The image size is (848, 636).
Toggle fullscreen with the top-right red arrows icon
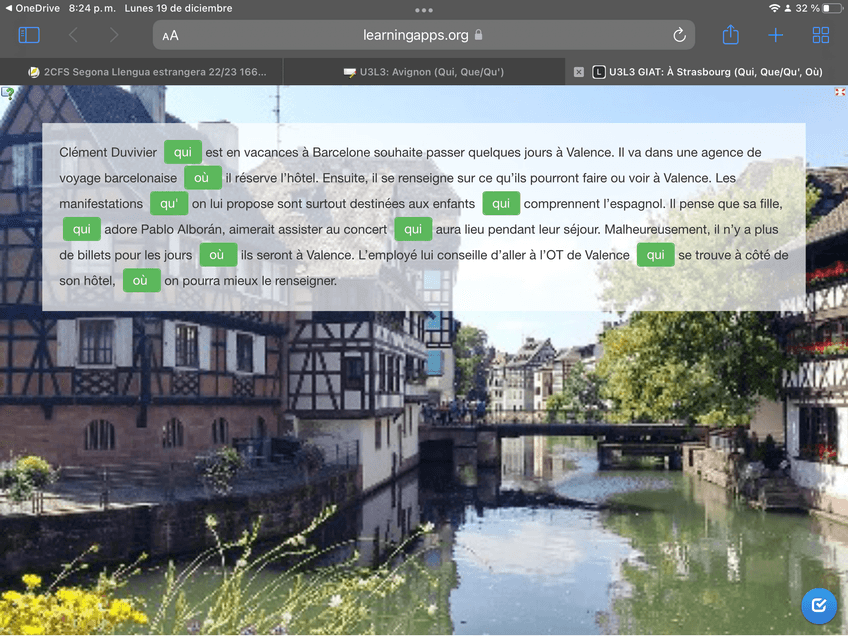(840, 92)
